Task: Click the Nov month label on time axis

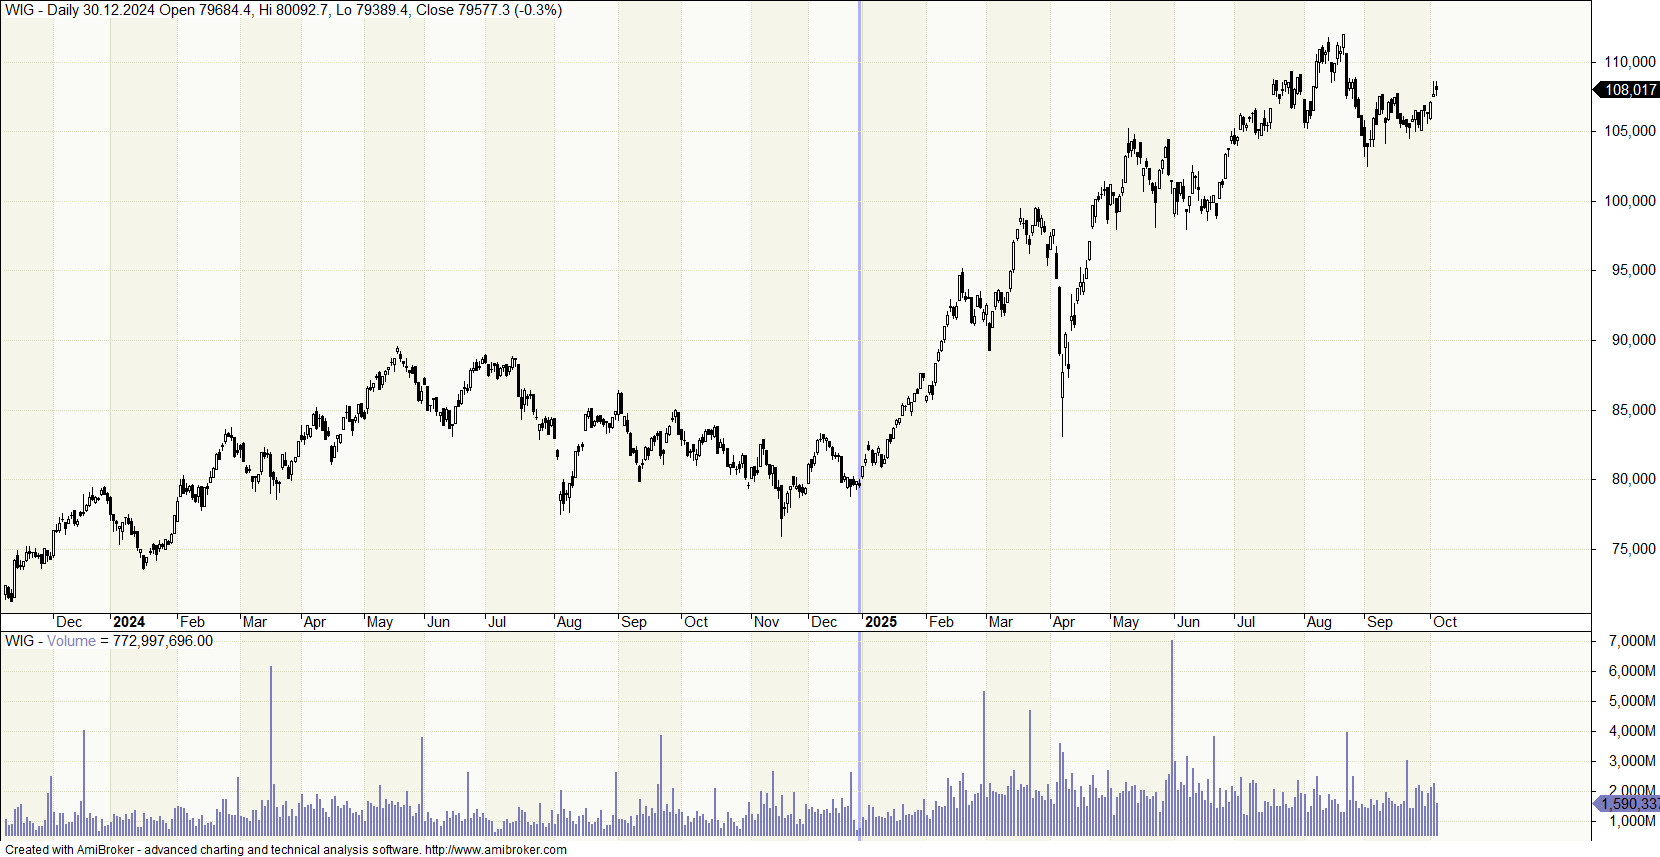Action: pyautogui.click(x=766, y=622)
